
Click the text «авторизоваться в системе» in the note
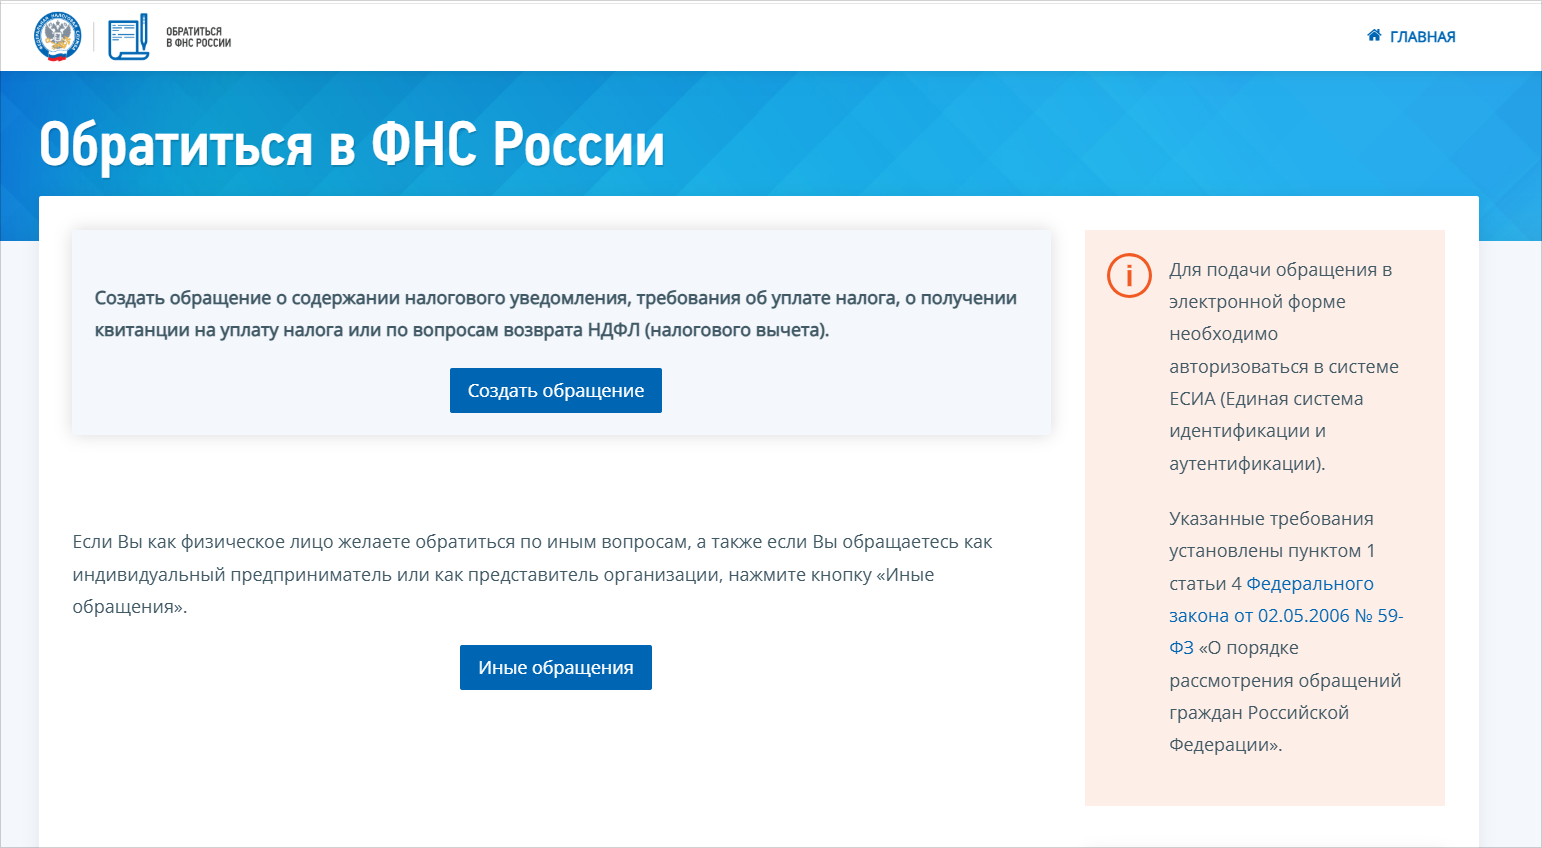1283,367
